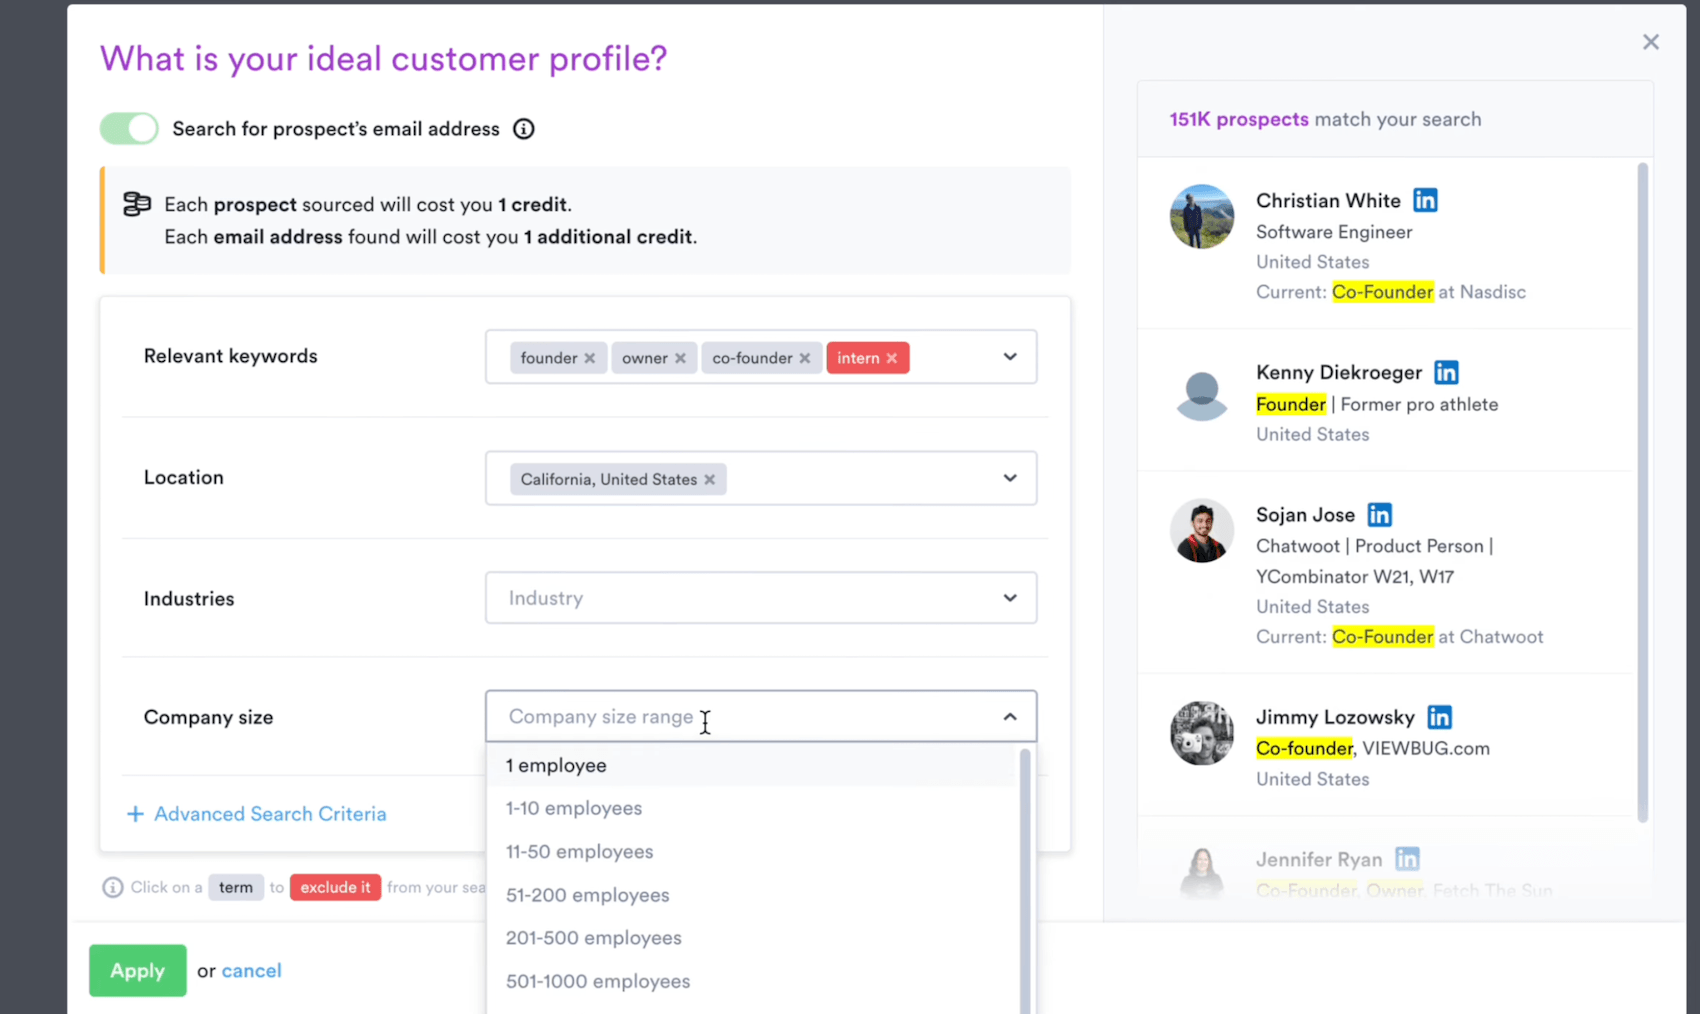Open Kenny Diekroeger's LinkedIn profile icon
The height and width of the screenshot is (1014, 1700).
[x=1446, y=372]
